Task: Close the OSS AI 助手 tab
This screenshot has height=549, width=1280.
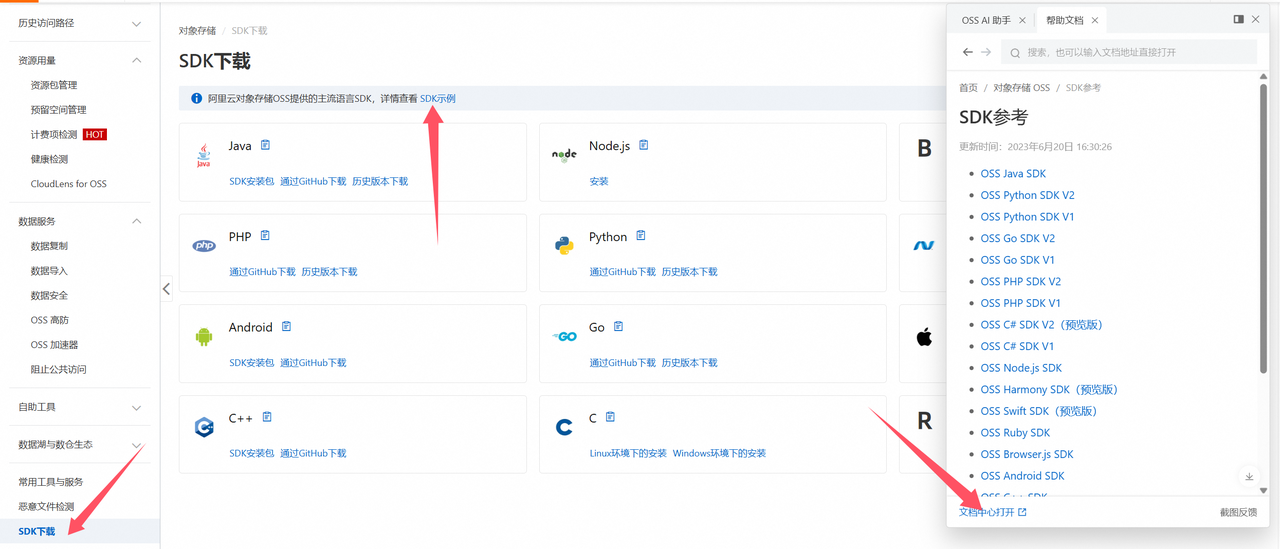Action: [x=1022, y=20]
